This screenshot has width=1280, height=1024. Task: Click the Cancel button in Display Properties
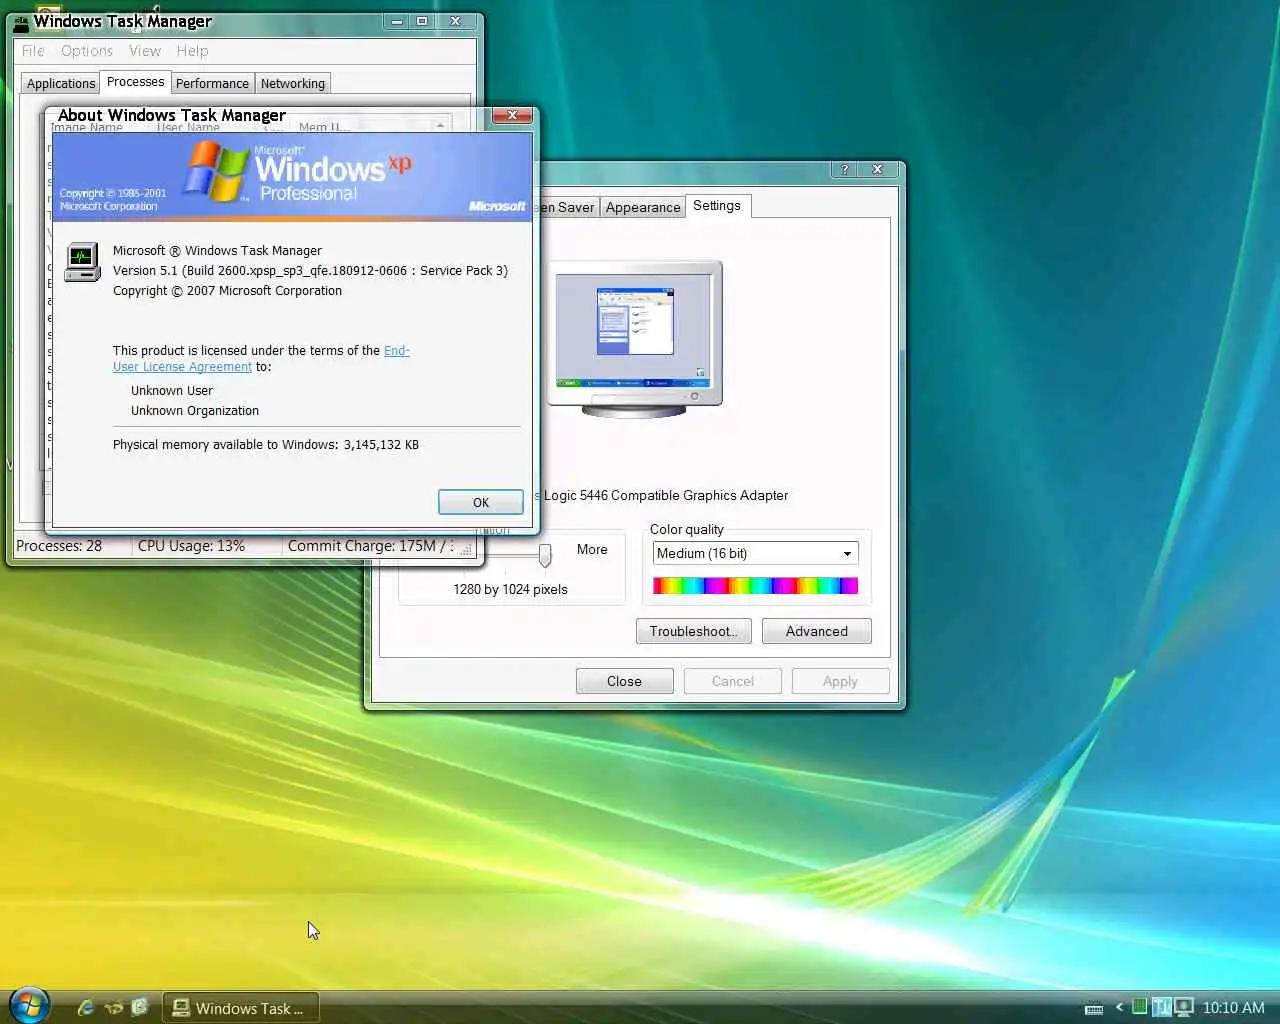733,681
